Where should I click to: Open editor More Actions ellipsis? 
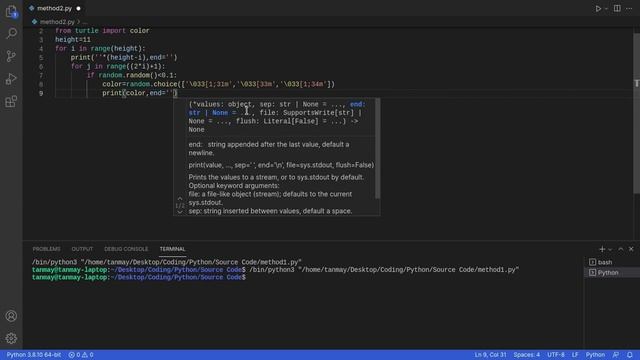(x=629, y=8)
